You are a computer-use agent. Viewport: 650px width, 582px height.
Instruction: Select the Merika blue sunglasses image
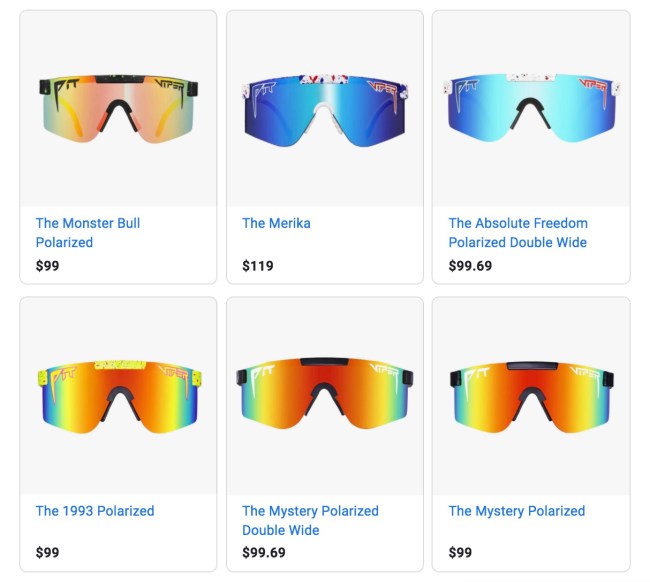click(x=325, y=111)
